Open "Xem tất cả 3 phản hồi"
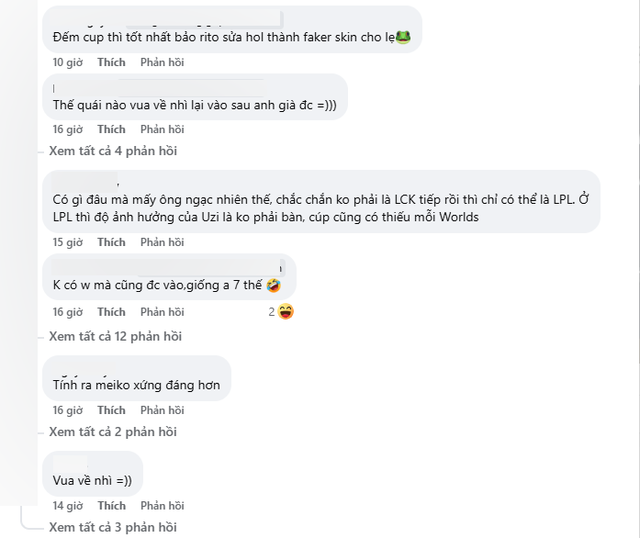 coord(112,527)
